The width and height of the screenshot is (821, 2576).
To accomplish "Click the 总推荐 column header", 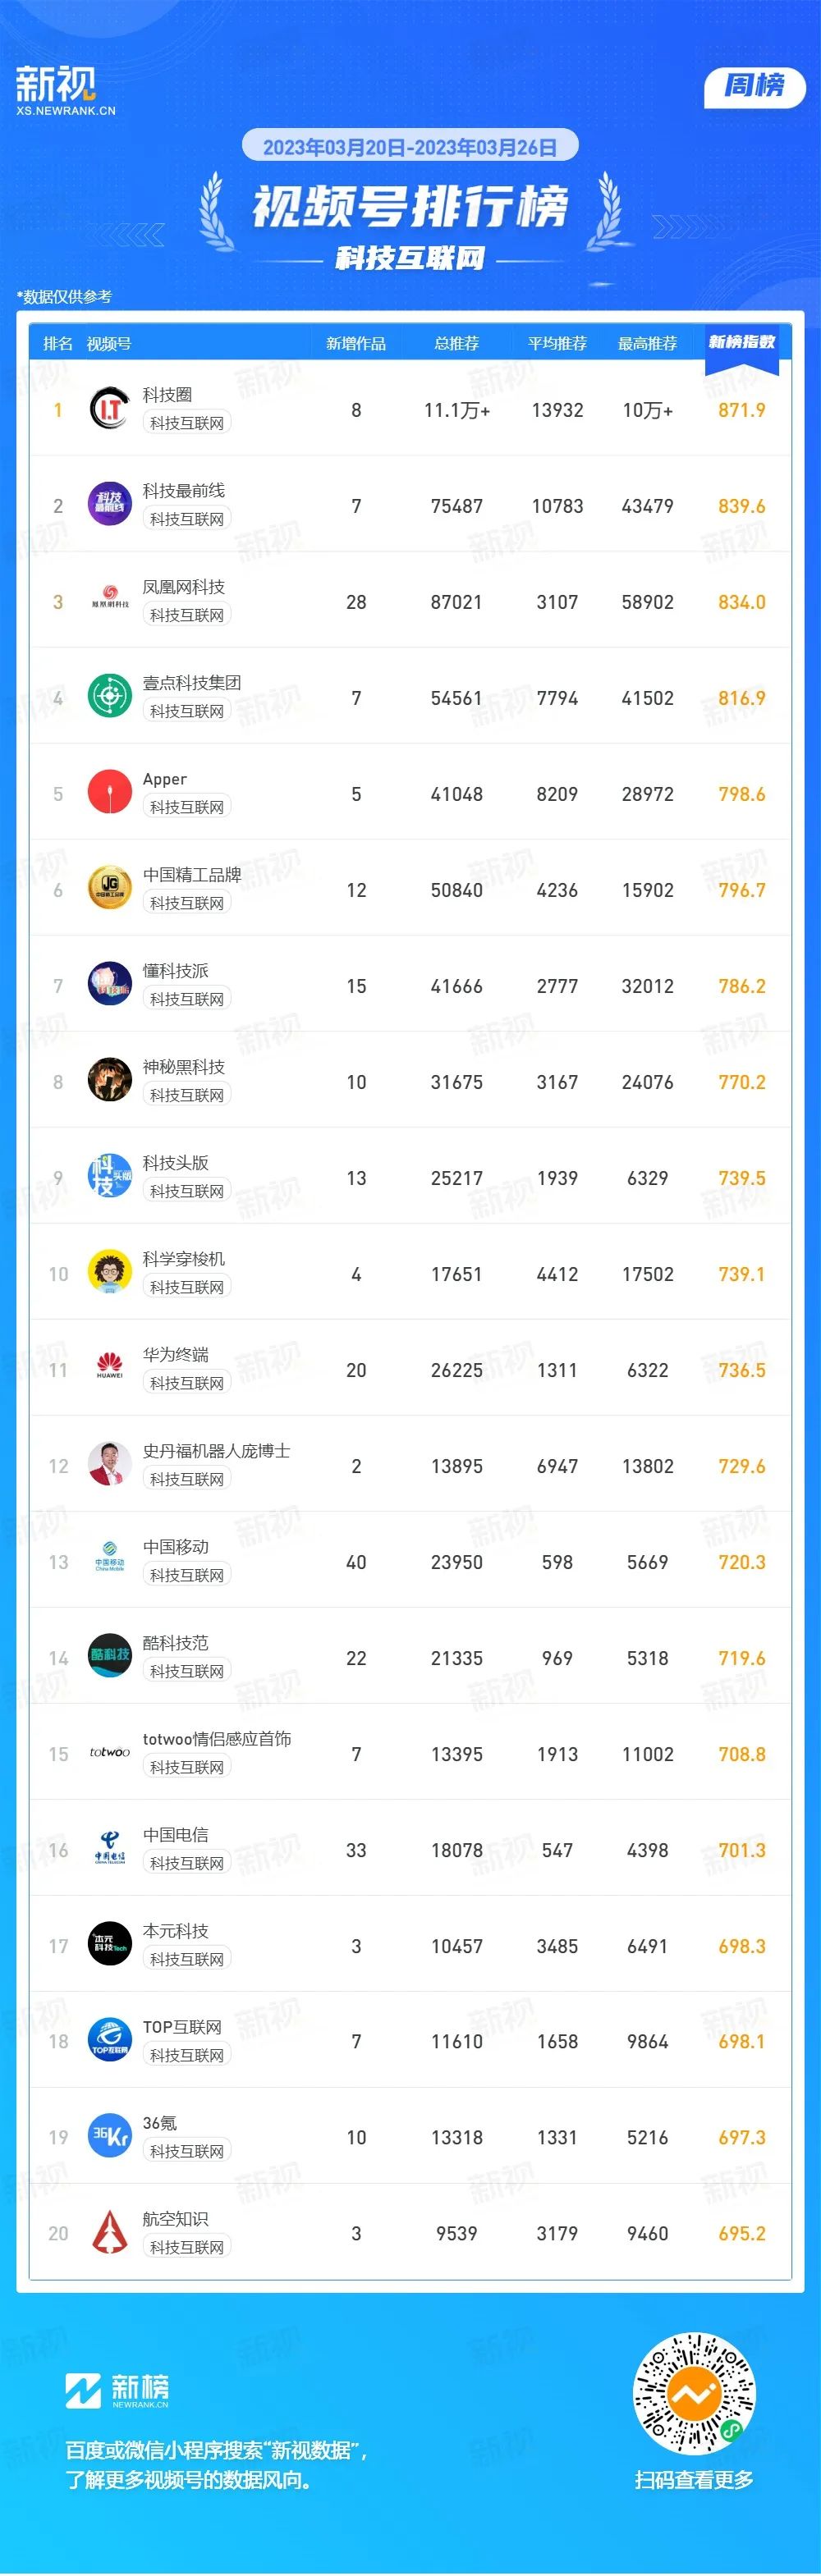I will (x=457, y=344).
